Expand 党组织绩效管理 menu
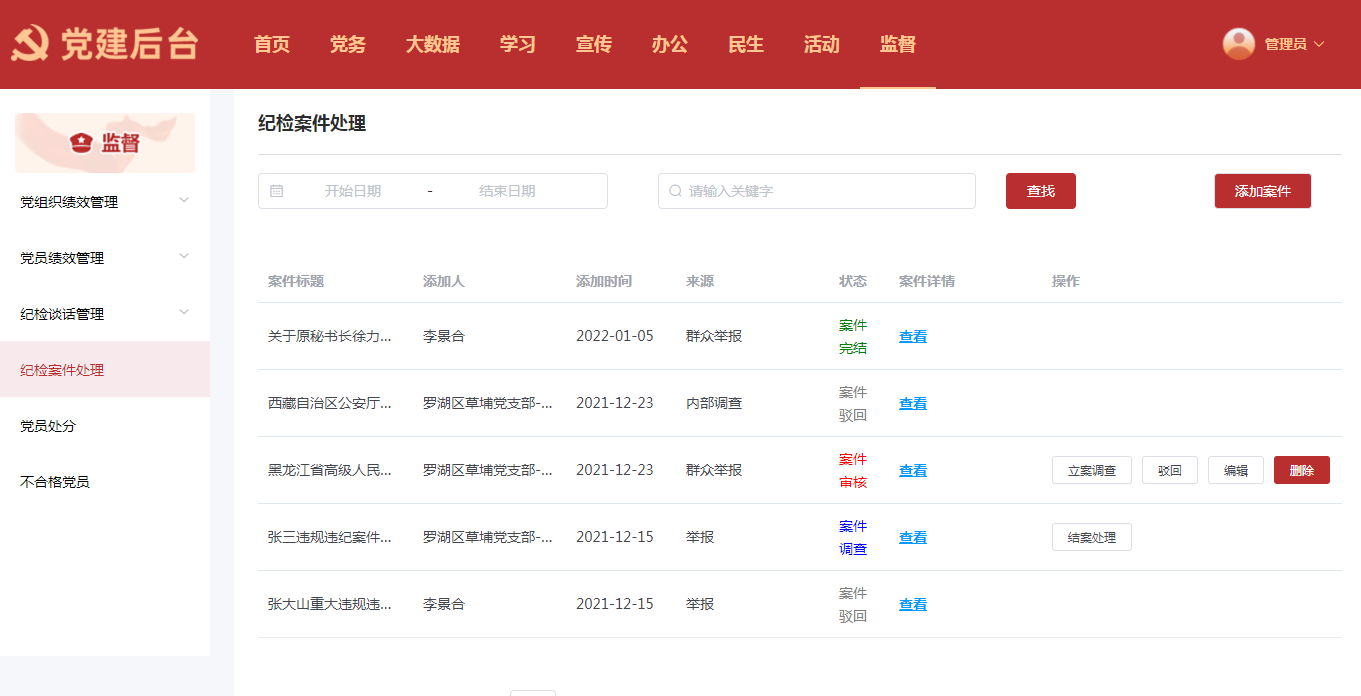 click(184, 200)
